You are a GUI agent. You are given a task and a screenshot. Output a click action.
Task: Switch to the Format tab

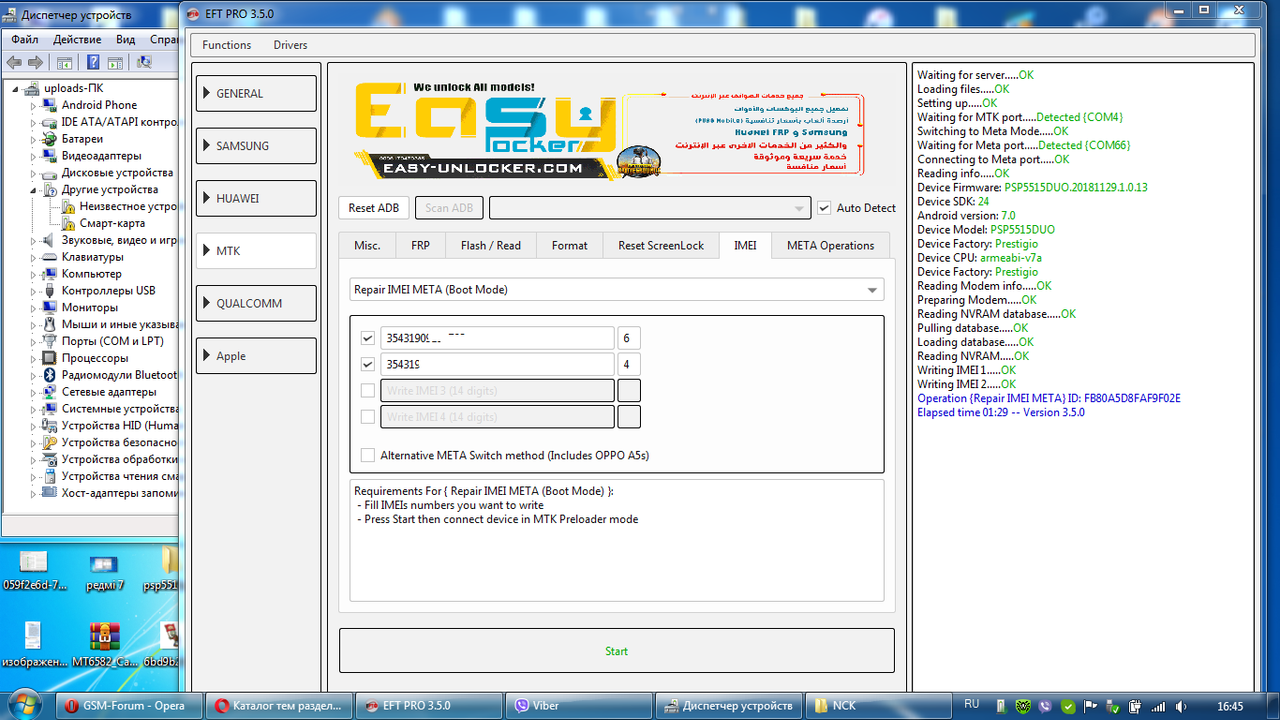click(569, 245)
